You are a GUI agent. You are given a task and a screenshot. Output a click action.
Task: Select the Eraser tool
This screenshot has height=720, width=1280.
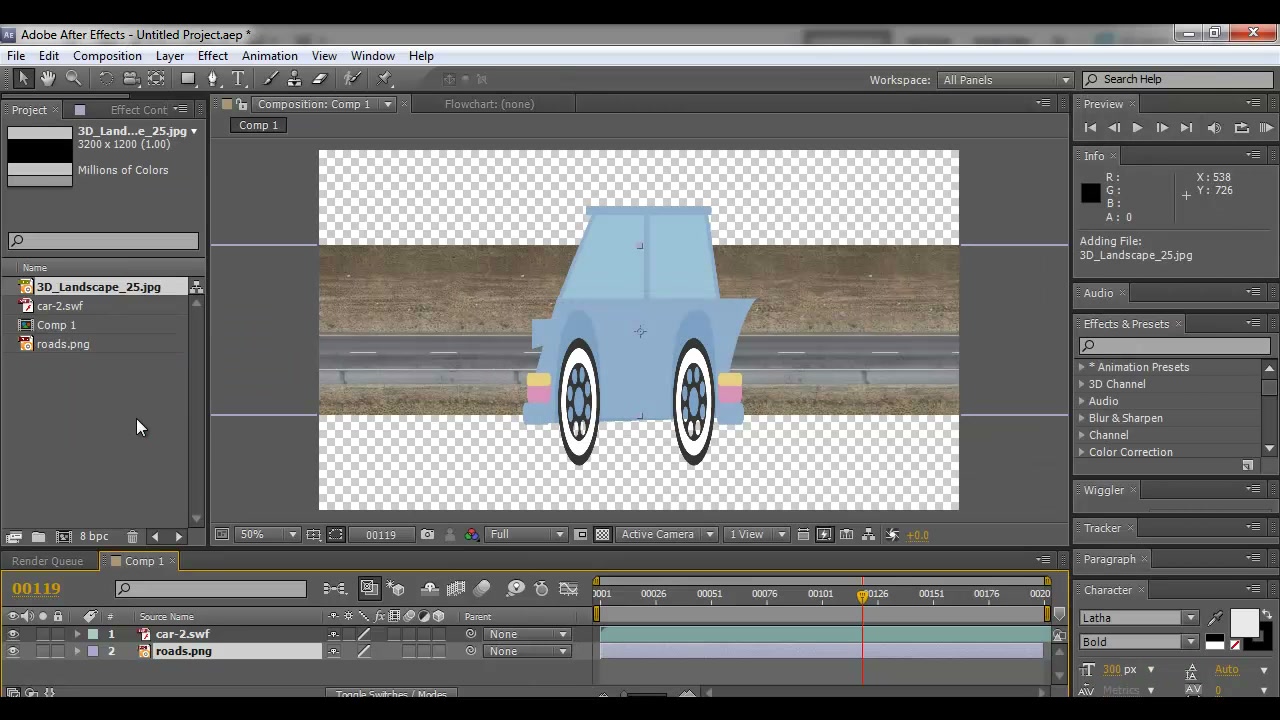click(x=320, y=79)
